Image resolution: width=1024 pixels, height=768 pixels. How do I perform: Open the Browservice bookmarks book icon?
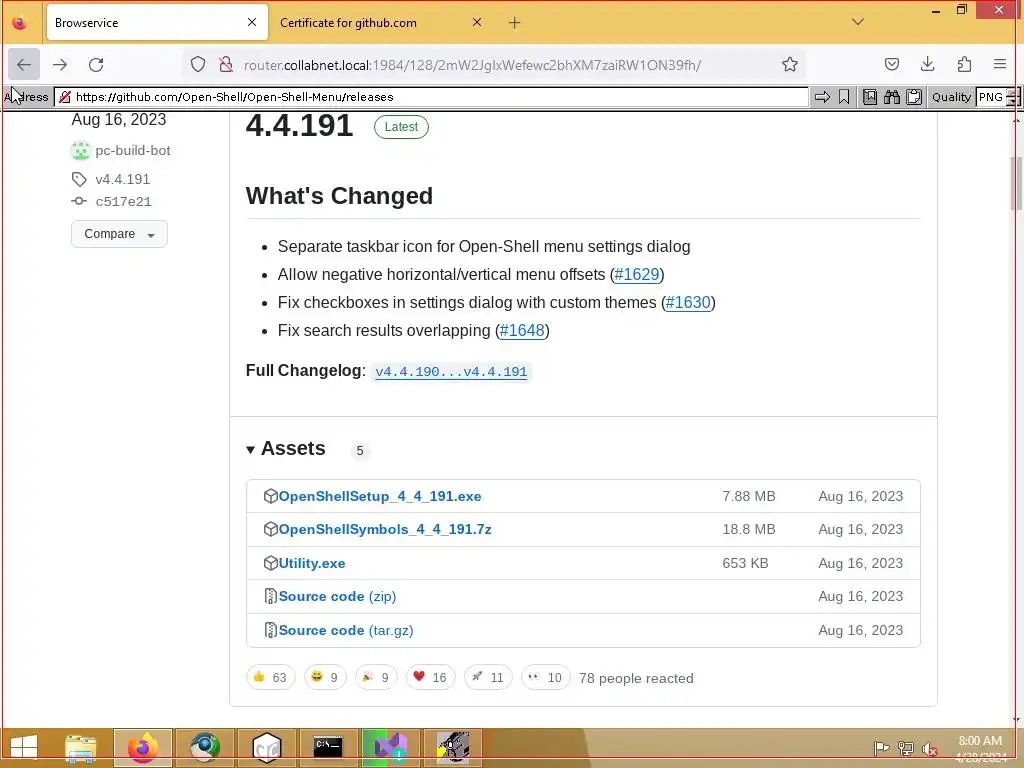point(869,97)
